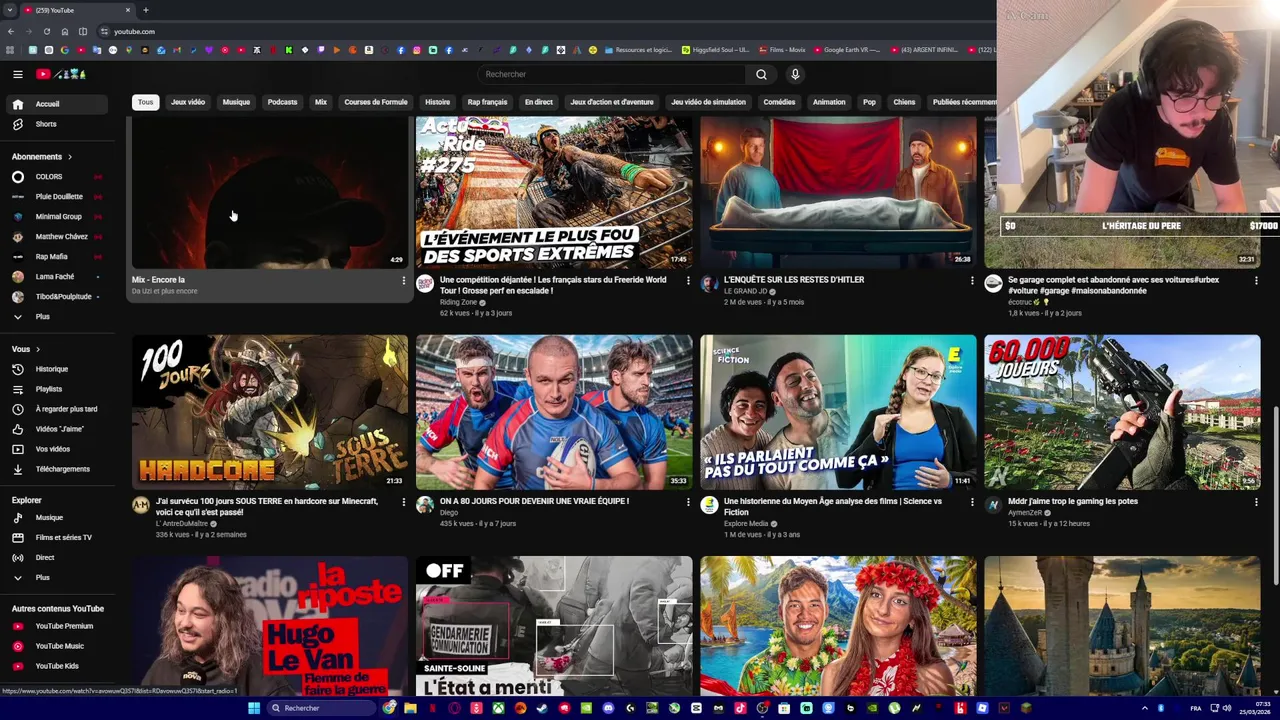The width and height of the screenshot is (1280, 720).
Task: Open Musique under Explorer in sidebar
Action: click(x=59, y=518)
